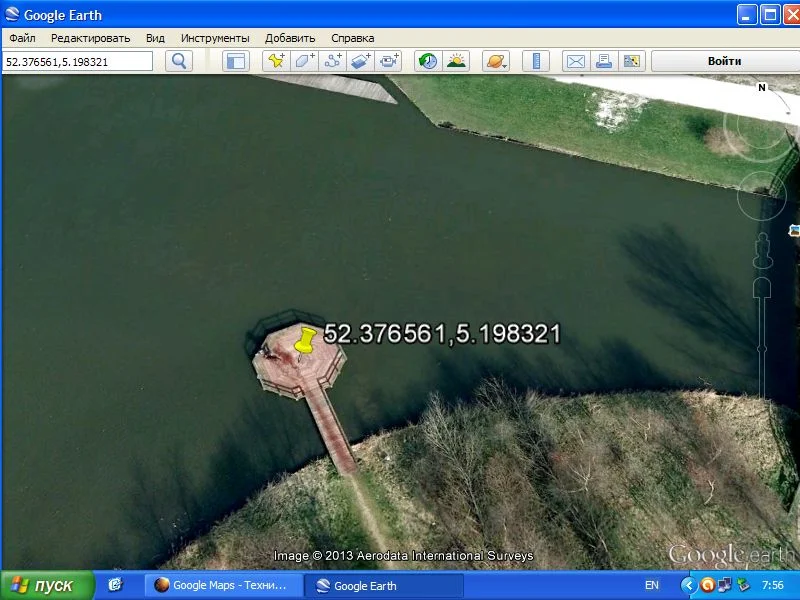
Task: Click the yellow pushpin placemark on map
Action: (305, 340)
